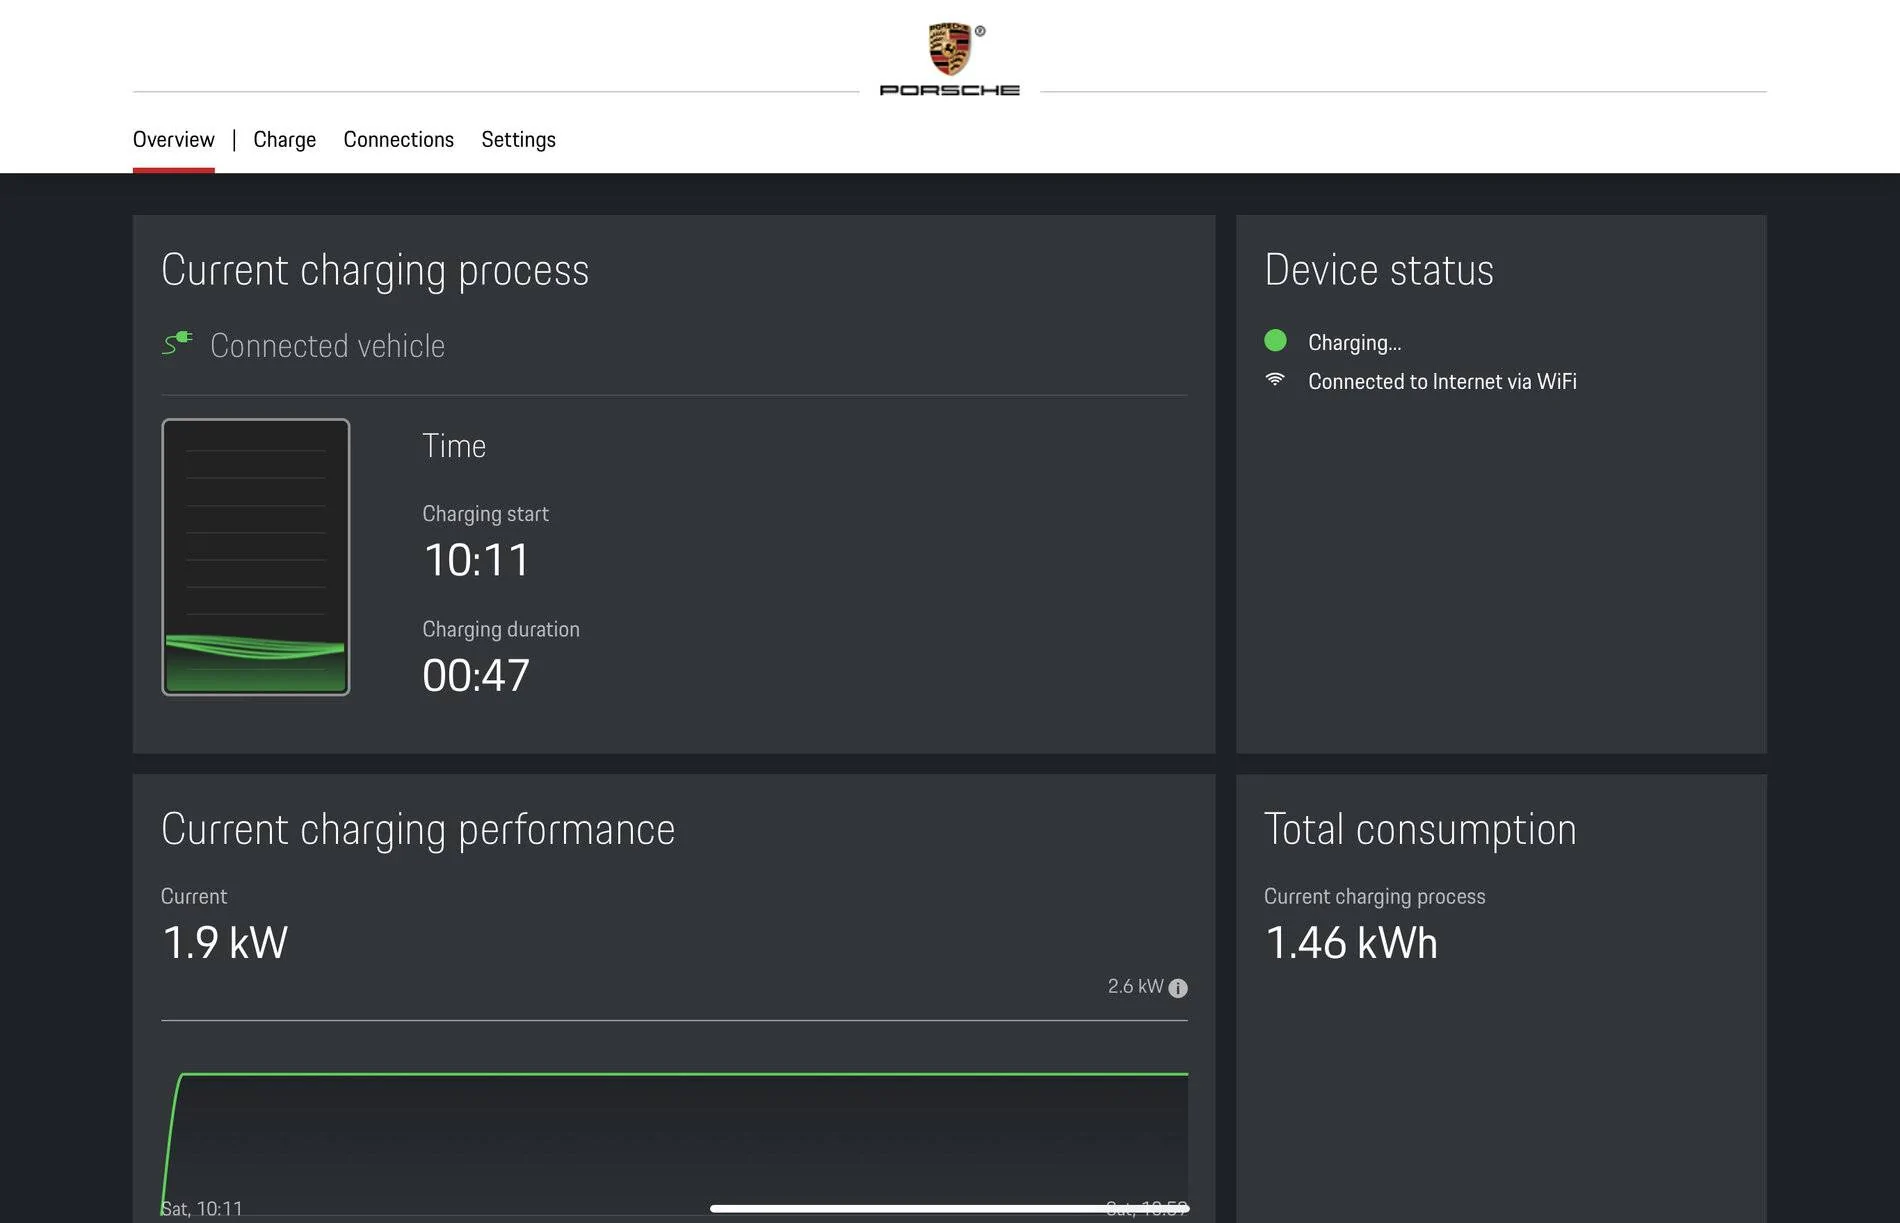The image size is (1900, 1223).
Task: Click the 'Total consumption' heading
Action: click(1420, 829)
